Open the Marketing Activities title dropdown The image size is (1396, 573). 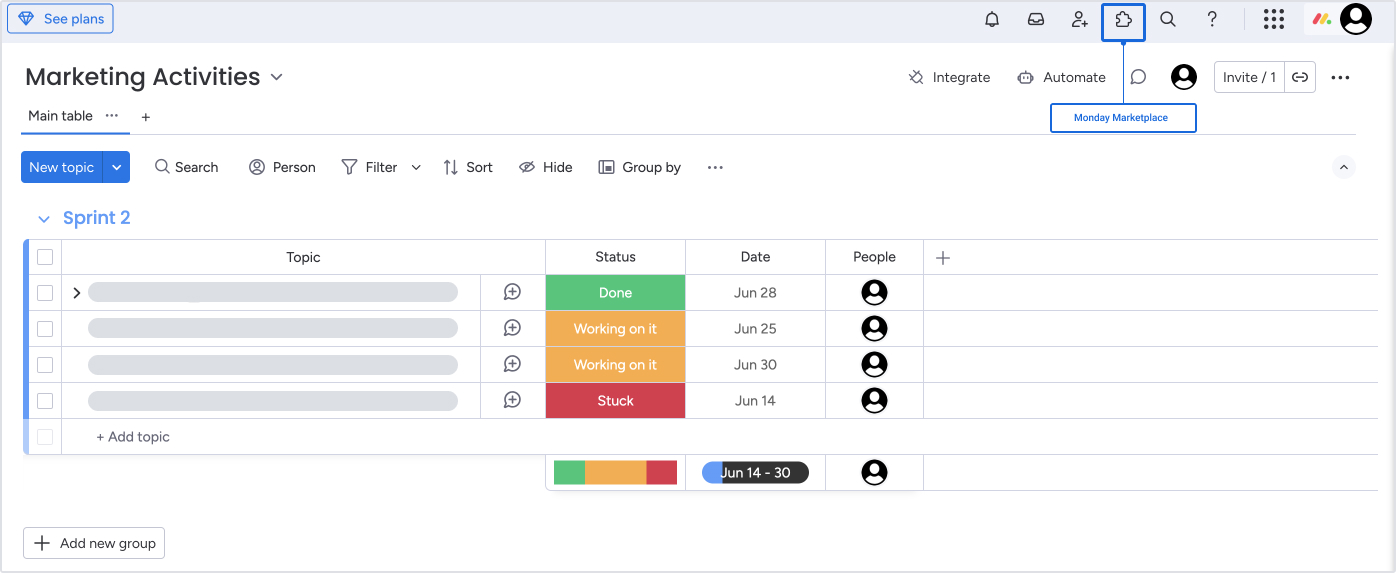tap(277, 78)
